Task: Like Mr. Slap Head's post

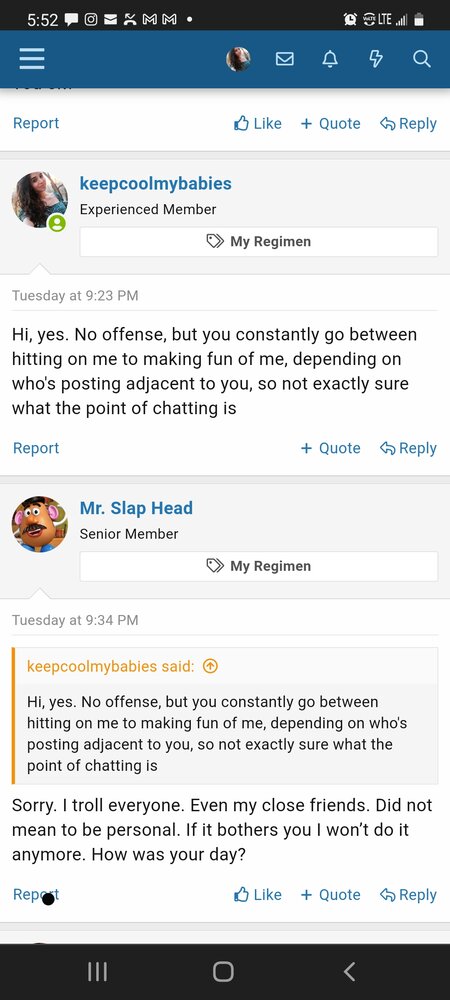Action: pyautogui.click(x=258, y=895)
